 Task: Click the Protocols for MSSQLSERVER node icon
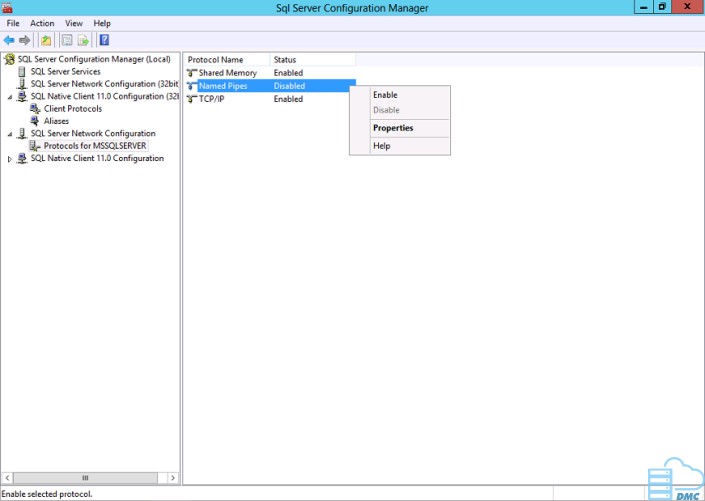(x=35, y=146)
